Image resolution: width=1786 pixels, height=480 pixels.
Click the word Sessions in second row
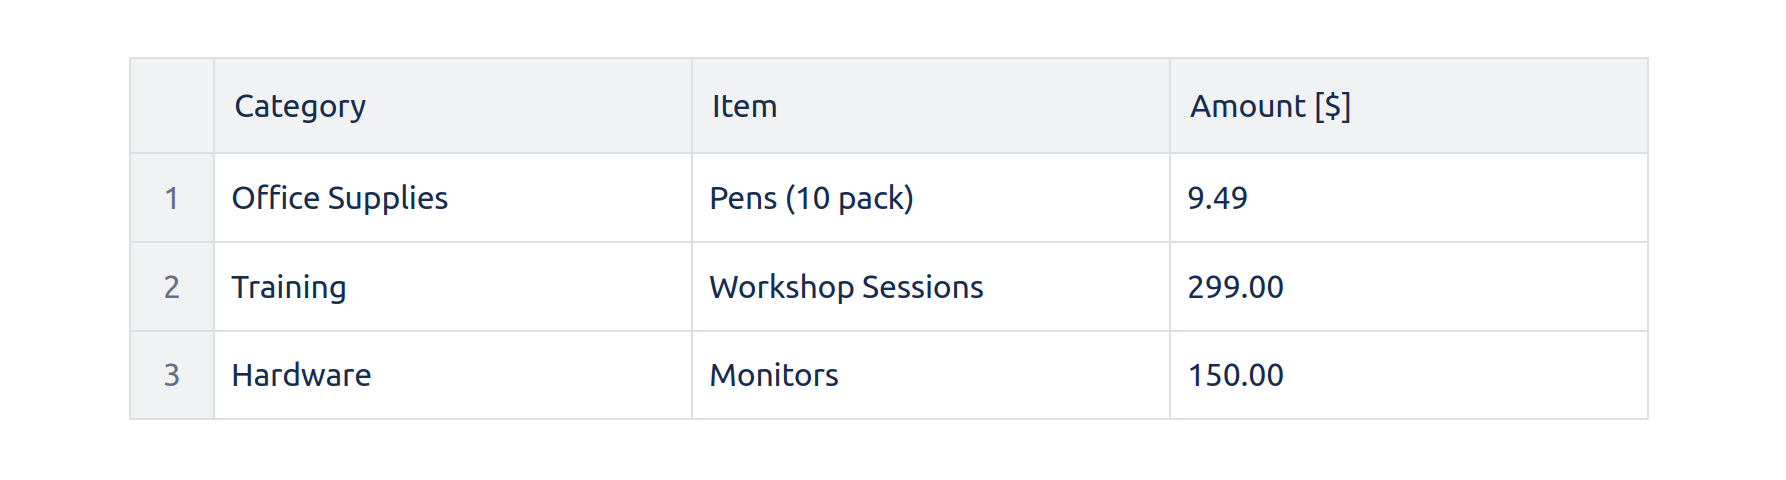(922, 287)
